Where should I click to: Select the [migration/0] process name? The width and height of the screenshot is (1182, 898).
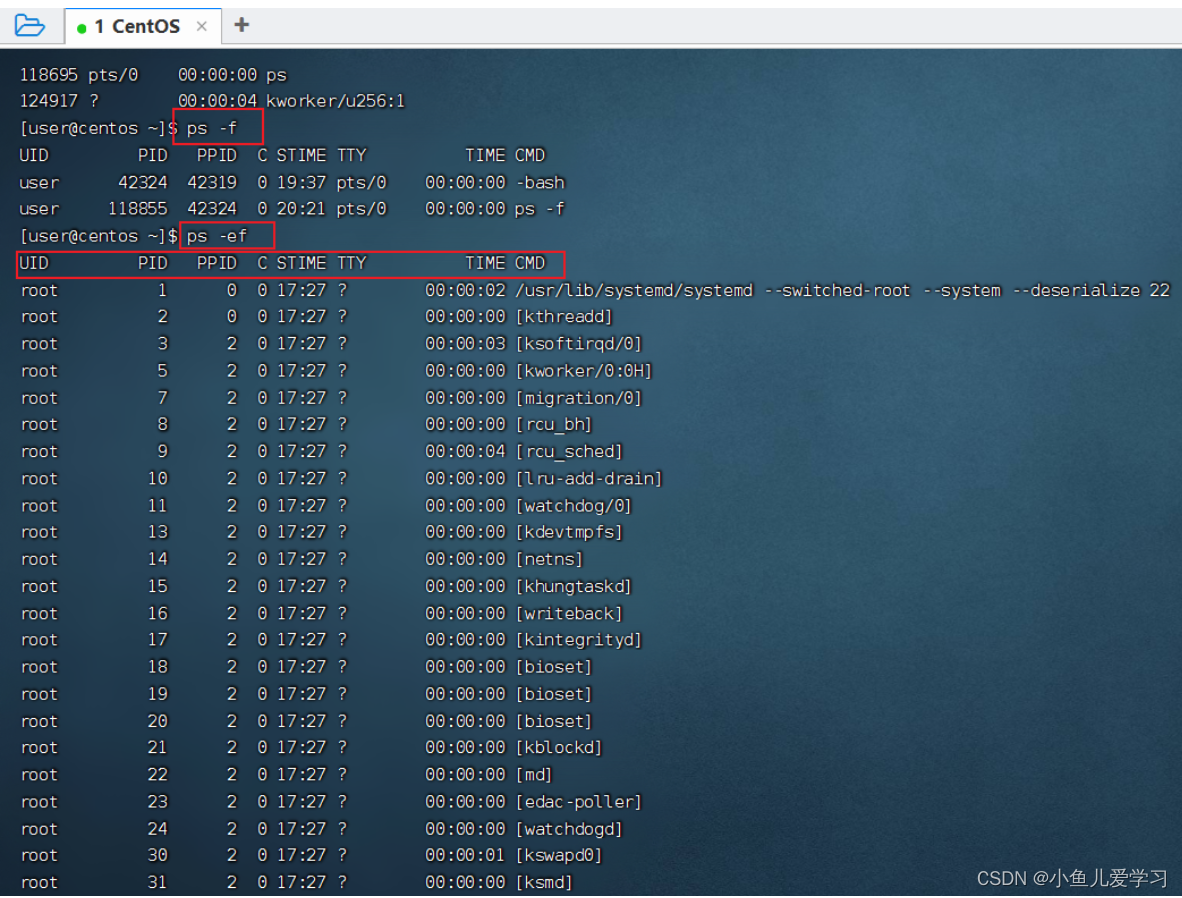[579, 398]
